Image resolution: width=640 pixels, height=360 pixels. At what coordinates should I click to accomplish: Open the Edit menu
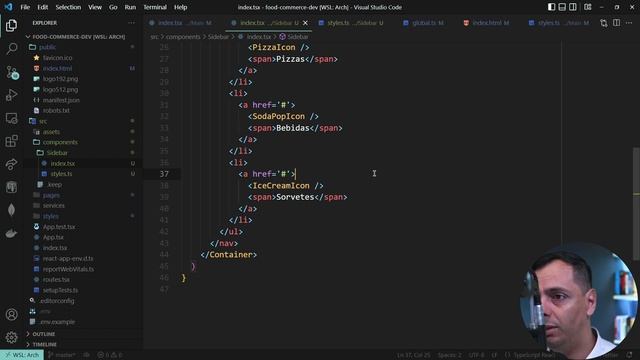[42, 7]
